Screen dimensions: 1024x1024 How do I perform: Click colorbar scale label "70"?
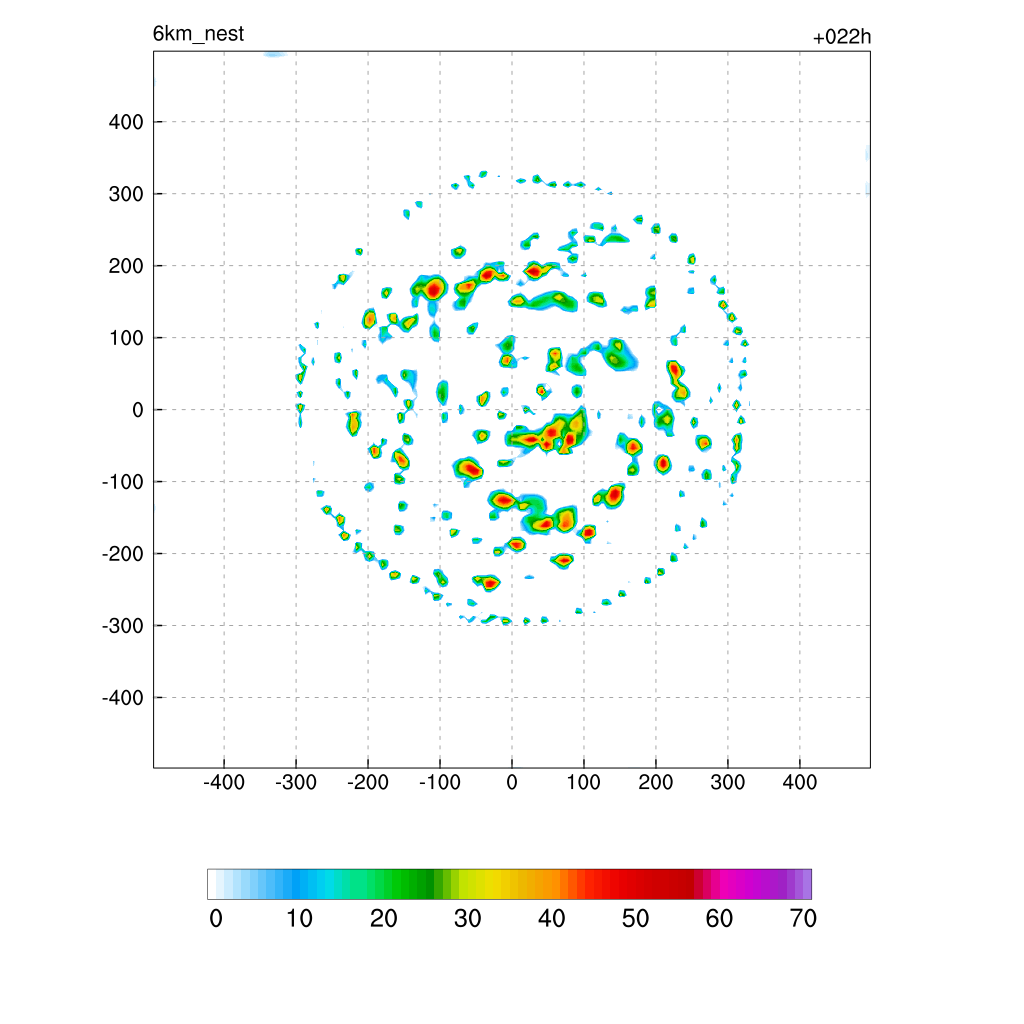(803, 918)
